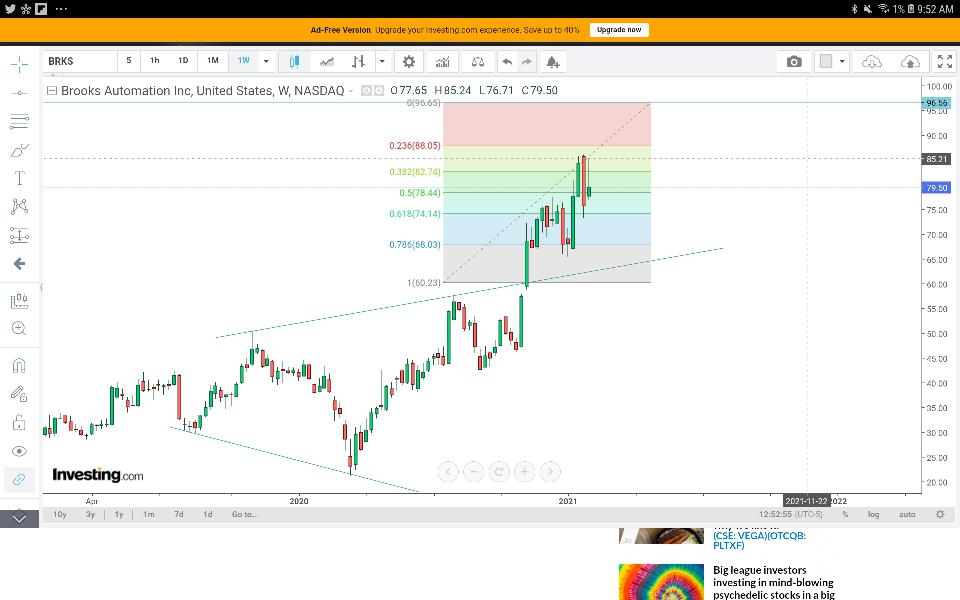The height and width of the screenshot is (600, 960).
Task: Select the 1M interval
Action: point(212,61)
